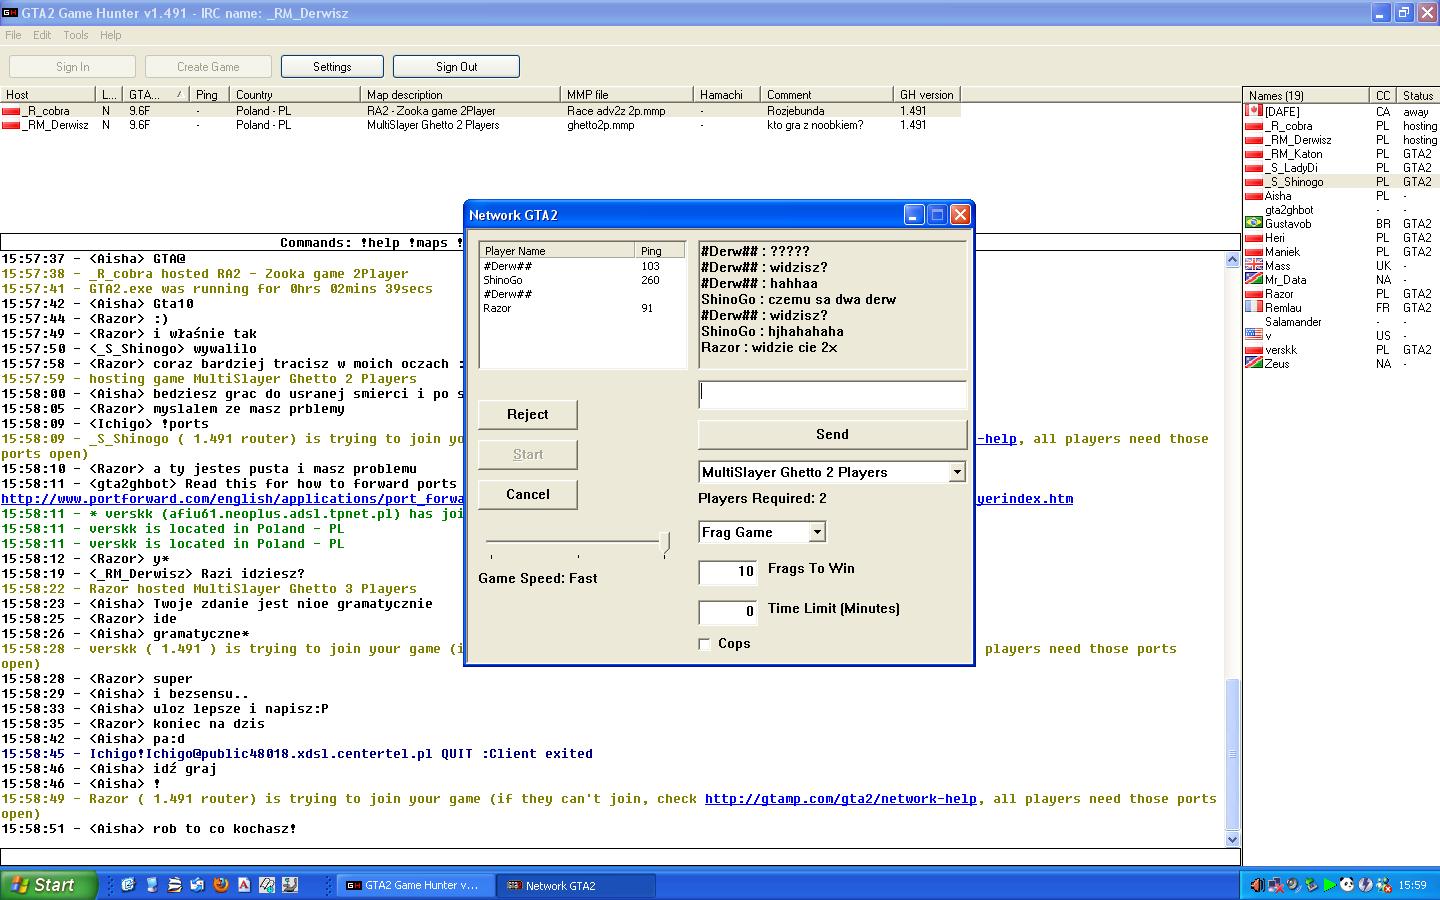Click the Names (19) column header

click(x=1306, y=95)
